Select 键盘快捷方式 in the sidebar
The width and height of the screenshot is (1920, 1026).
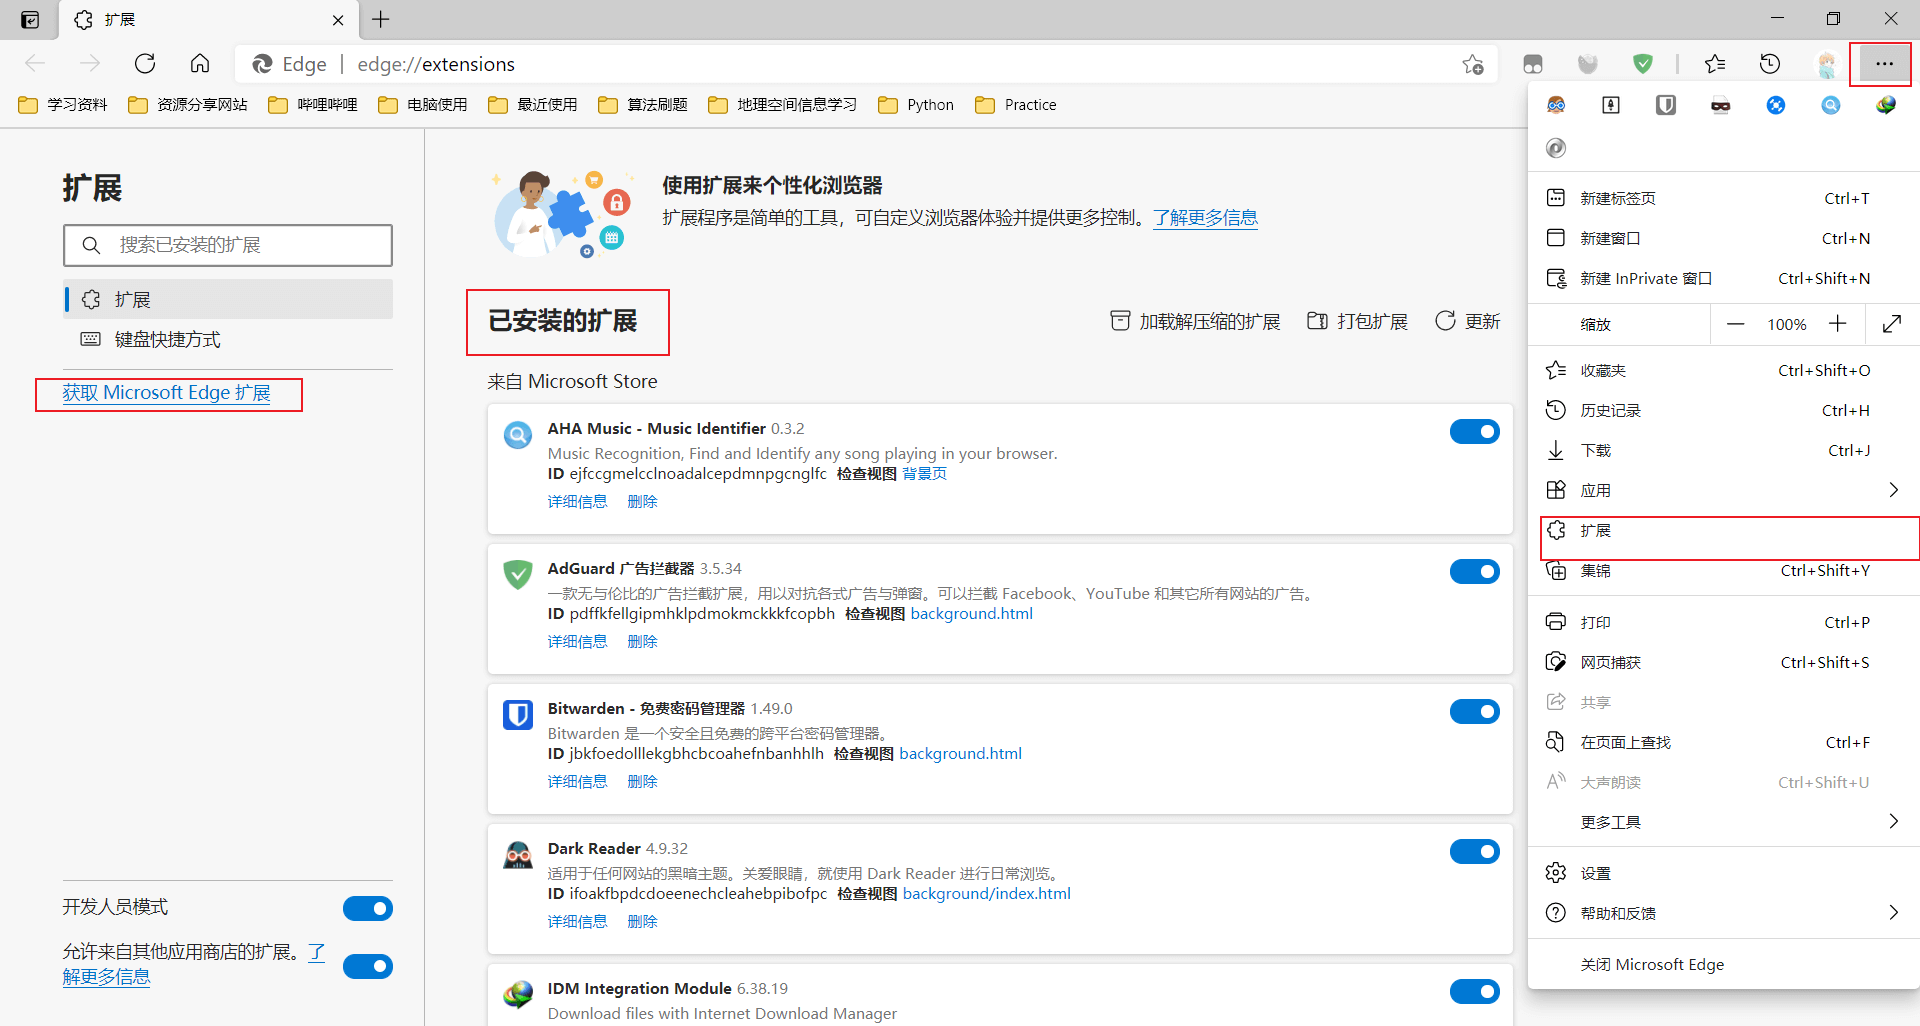click(229, 339)
